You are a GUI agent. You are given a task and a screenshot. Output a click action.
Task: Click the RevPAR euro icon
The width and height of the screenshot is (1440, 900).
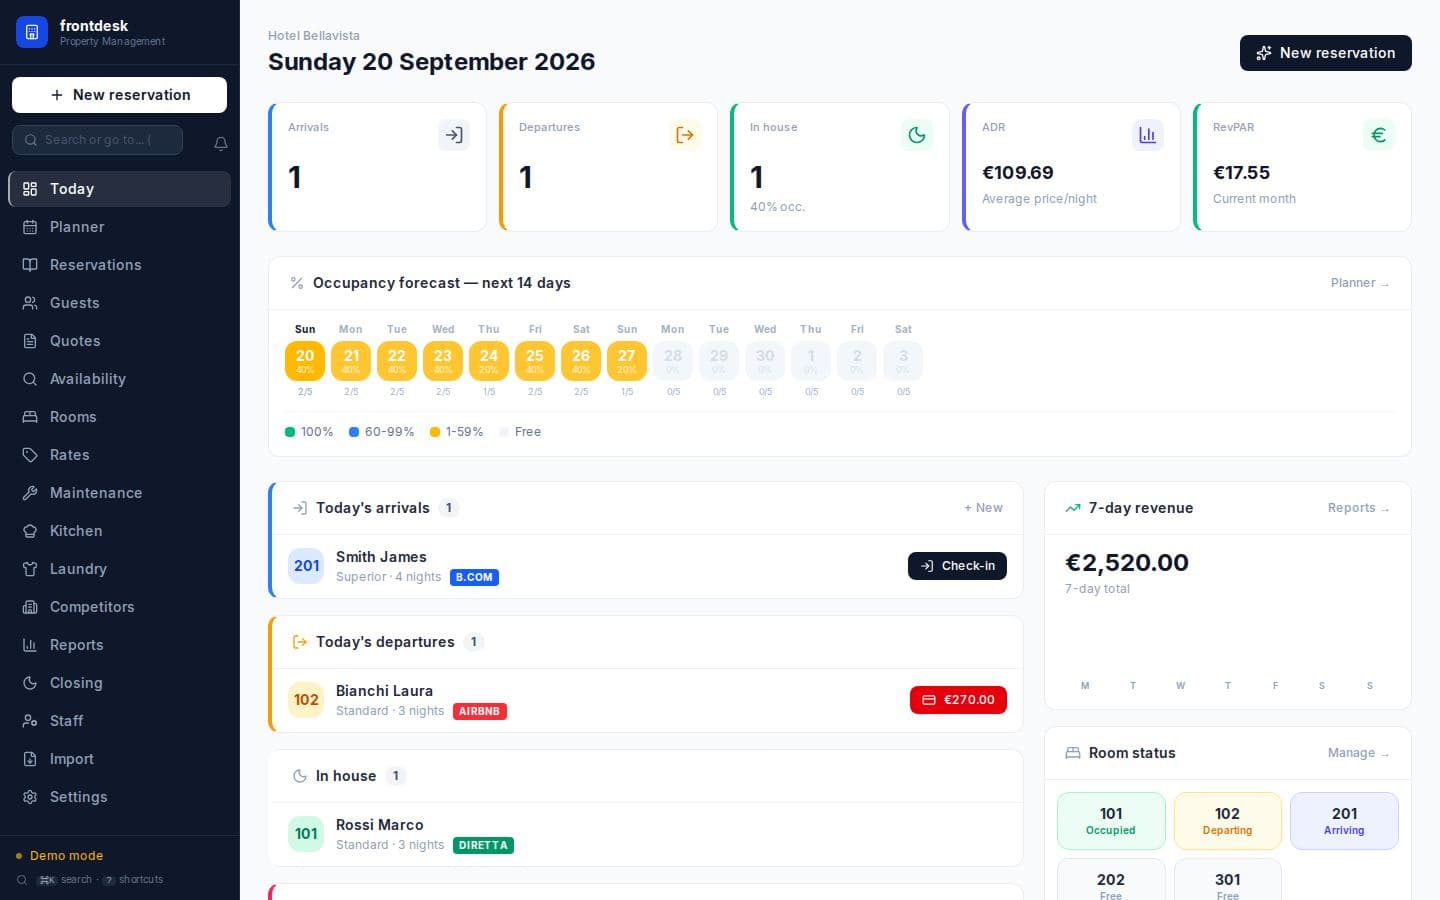1379,135
